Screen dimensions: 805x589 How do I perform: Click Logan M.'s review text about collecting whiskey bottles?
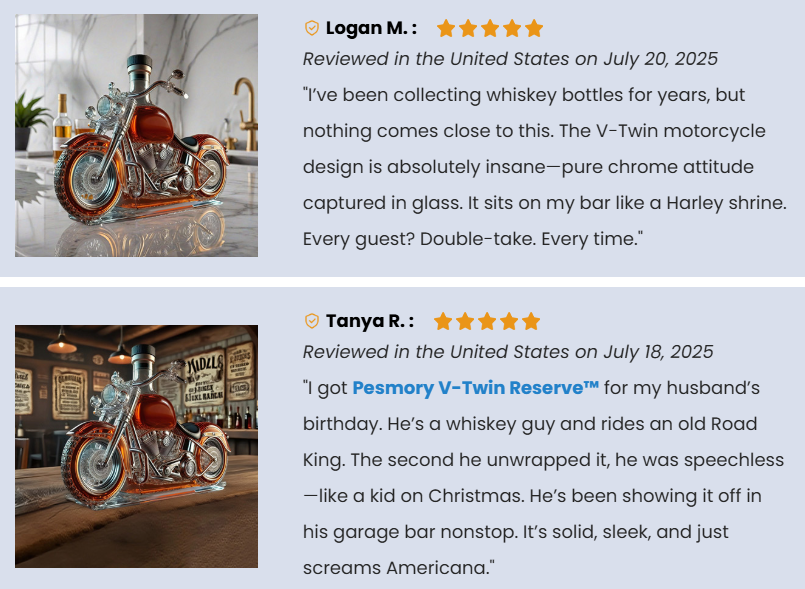[x=544, y=167]
